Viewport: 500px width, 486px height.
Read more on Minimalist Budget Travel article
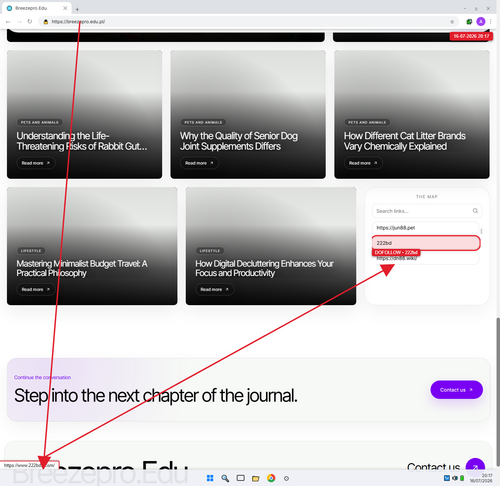(36, 289)
